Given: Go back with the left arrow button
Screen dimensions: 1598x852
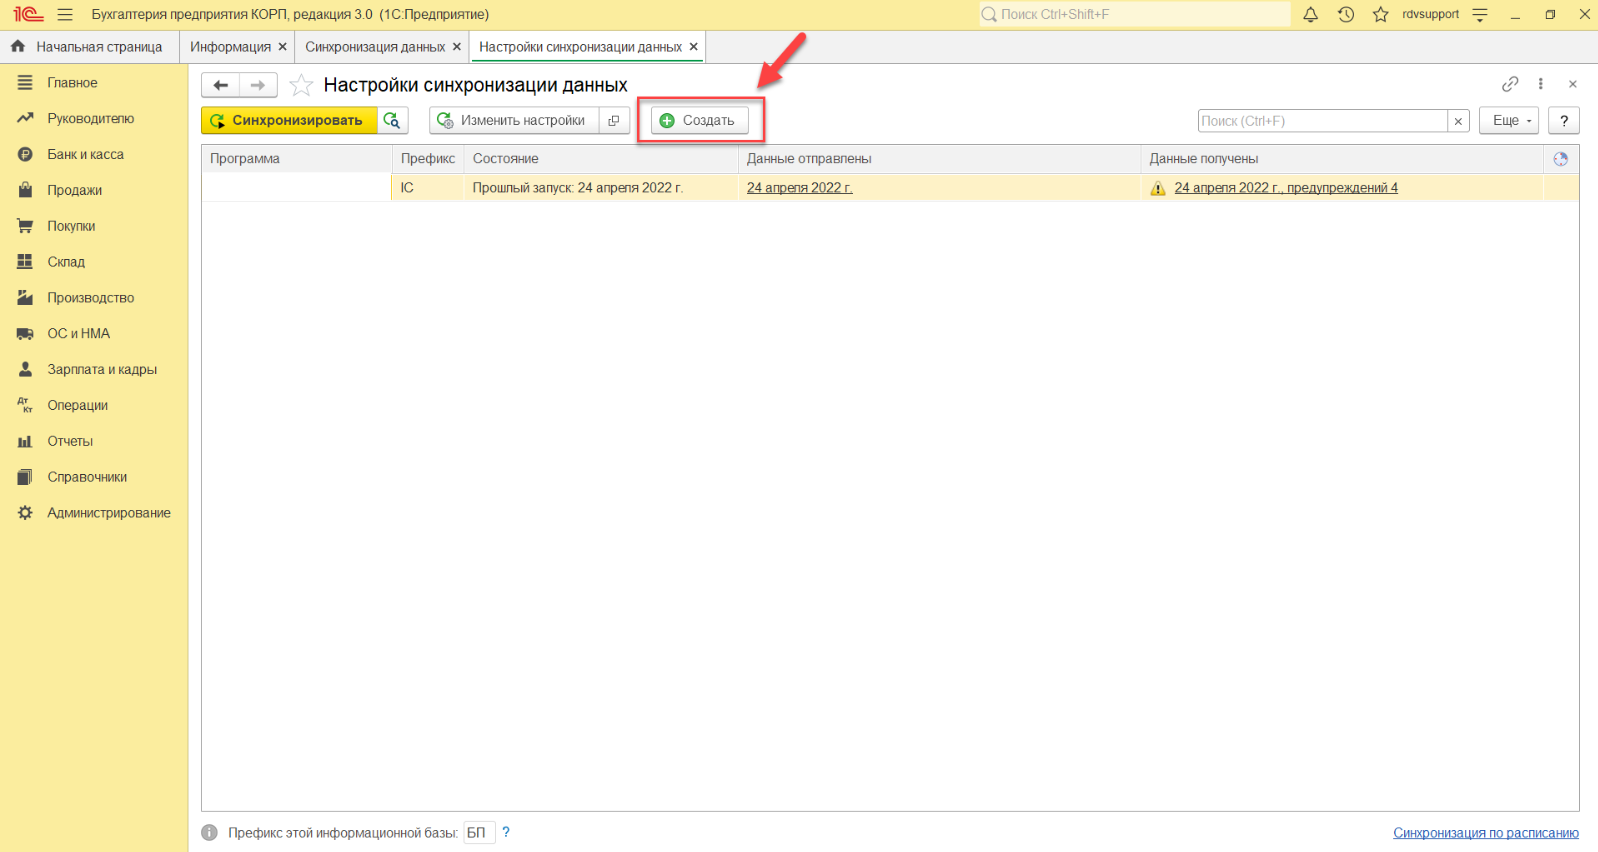Looking at the screenshot, I should [x=221, y=85].
